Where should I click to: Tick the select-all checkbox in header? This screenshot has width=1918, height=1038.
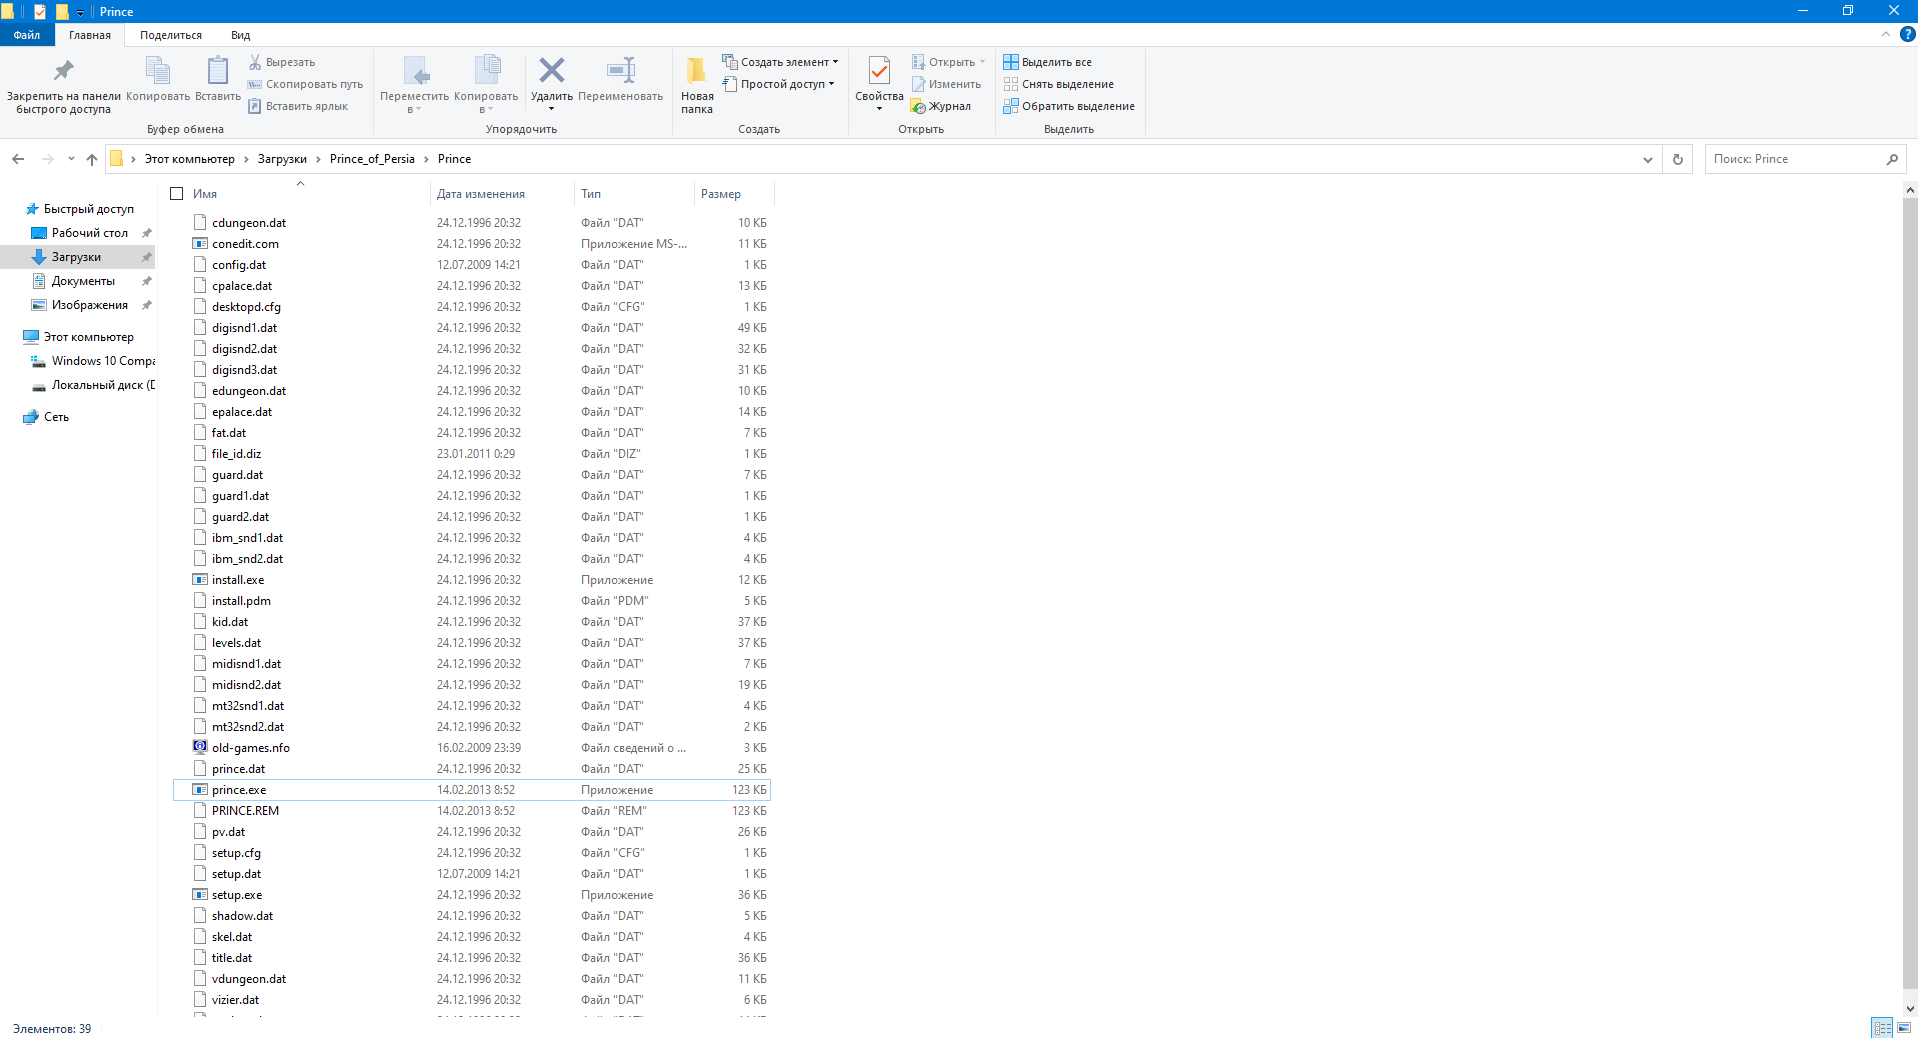(177, 194)
